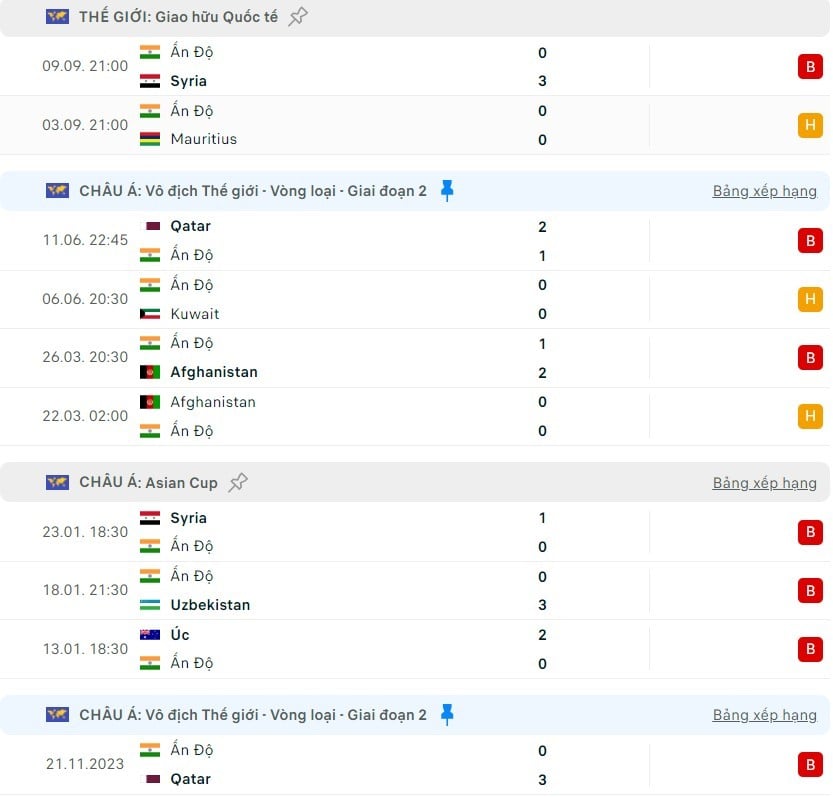This screenshot has height=797, width=833.
Task: Open the Syria vs Ấn Độ 23.01 match
Action: click(415, 532)
